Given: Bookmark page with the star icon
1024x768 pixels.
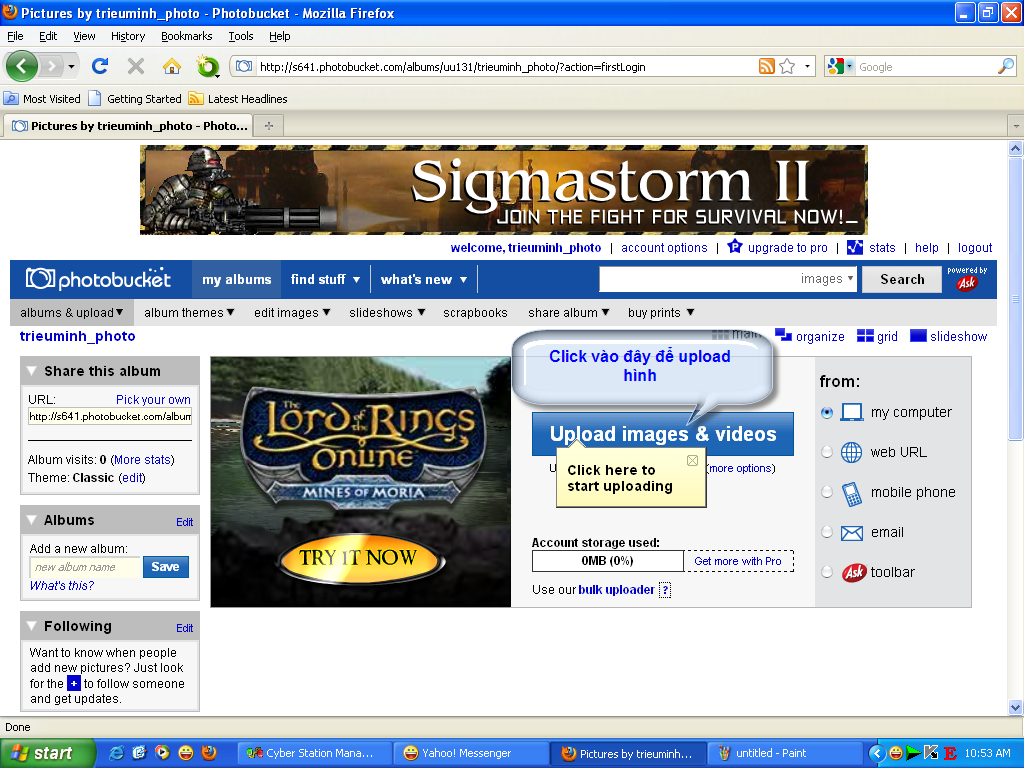Looking at the screenshot, I should 788,66.
